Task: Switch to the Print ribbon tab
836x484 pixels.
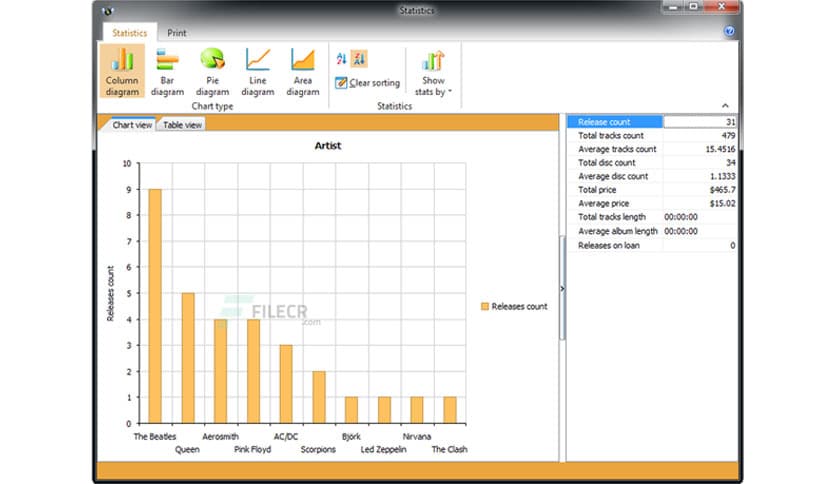Action: pyautogui.click(x=177, y=33)
